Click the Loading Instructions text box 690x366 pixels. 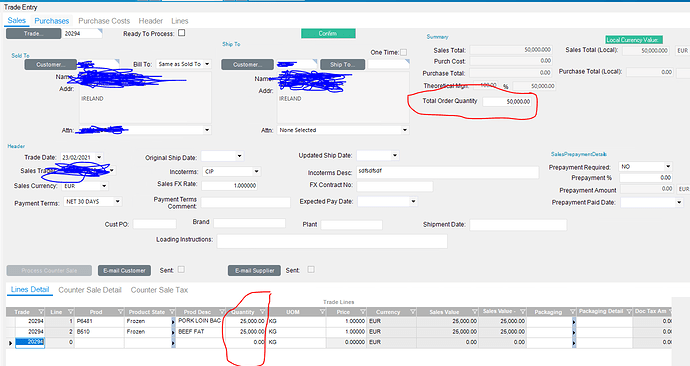332,241
